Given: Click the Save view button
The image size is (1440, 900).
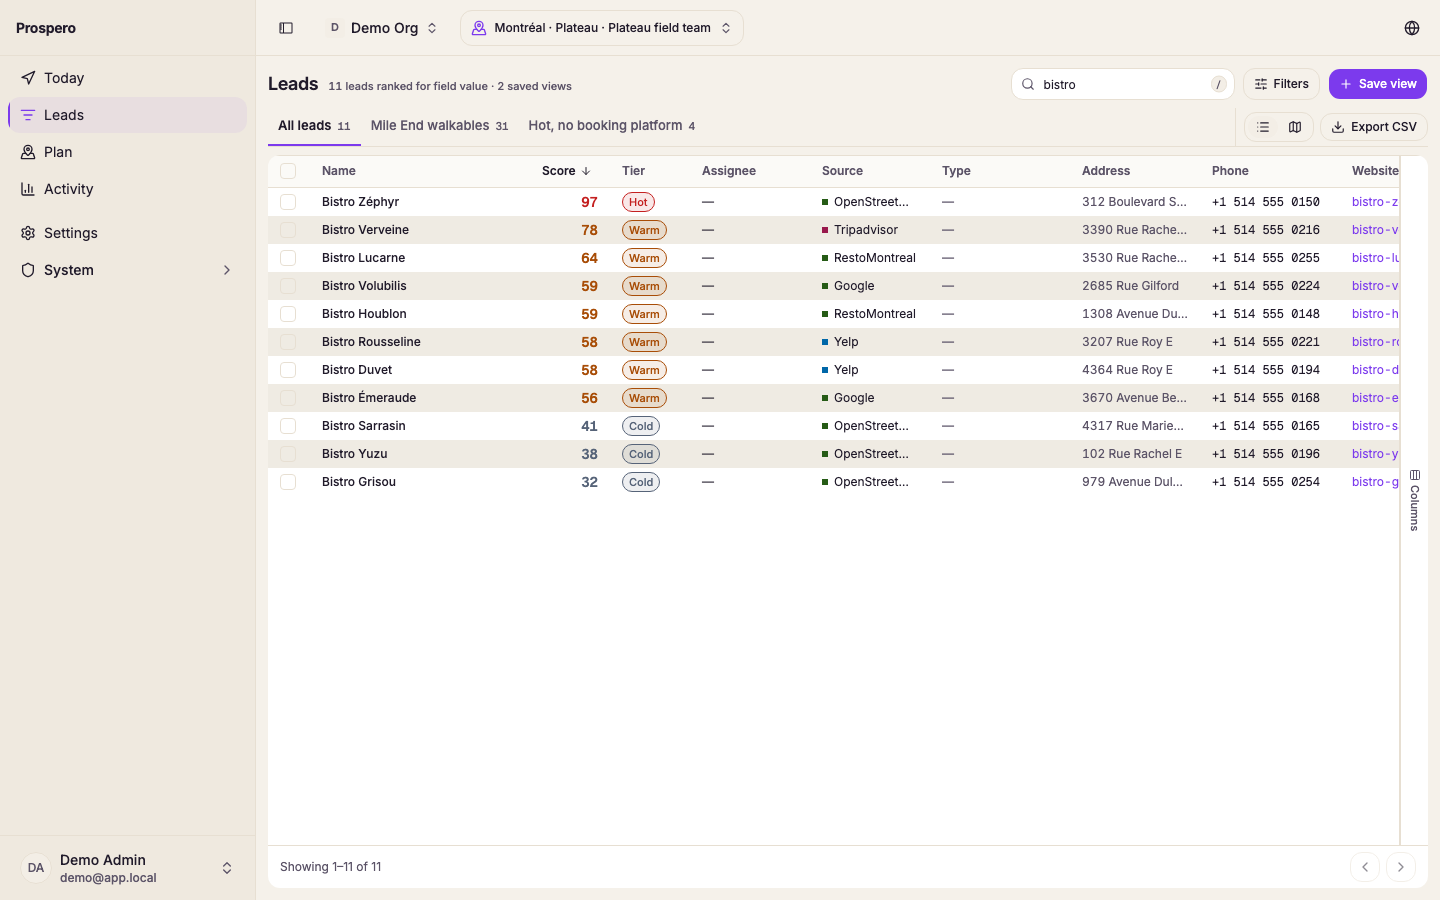Looking at the screenshot, I should (x=1378, y=84).
